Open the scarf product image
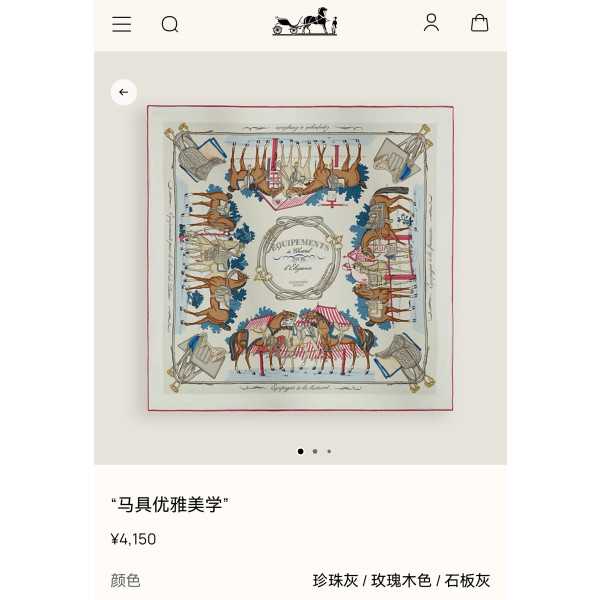600x600 pixels. [x=300, y=258]
